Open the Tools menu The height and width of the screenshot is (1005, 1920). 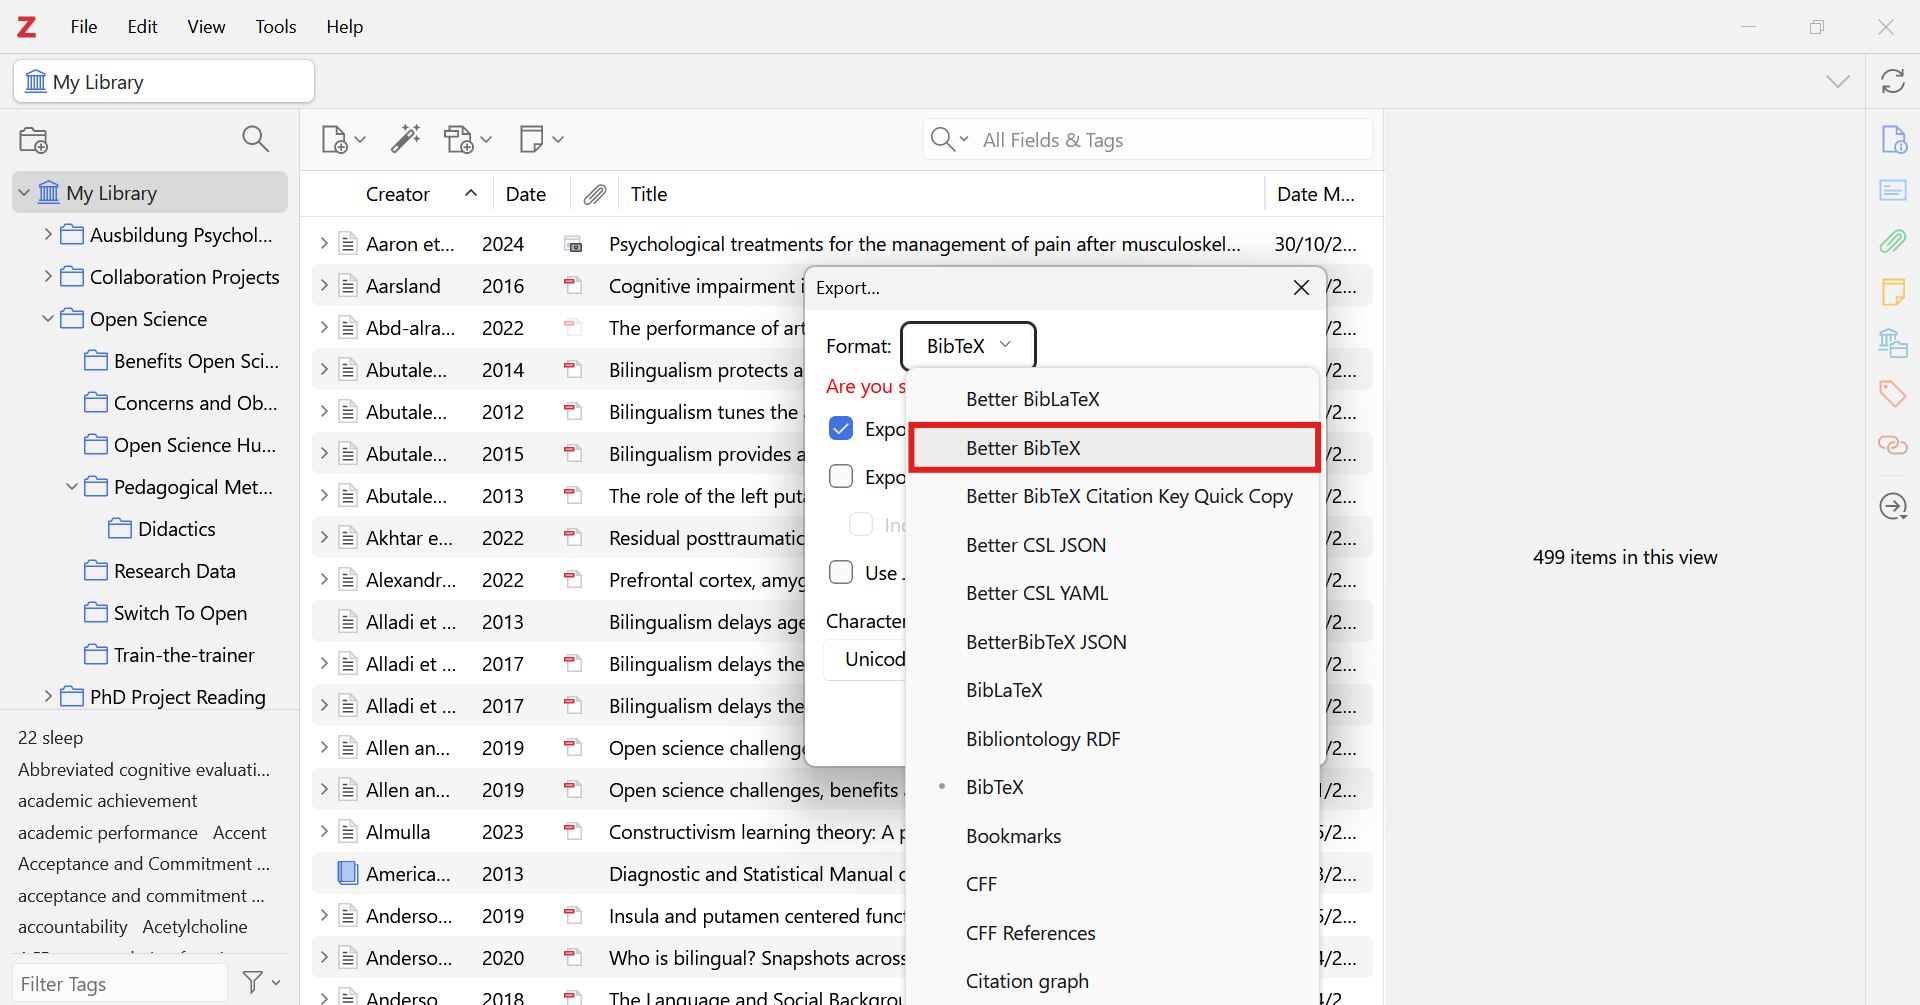coord(276,27)
